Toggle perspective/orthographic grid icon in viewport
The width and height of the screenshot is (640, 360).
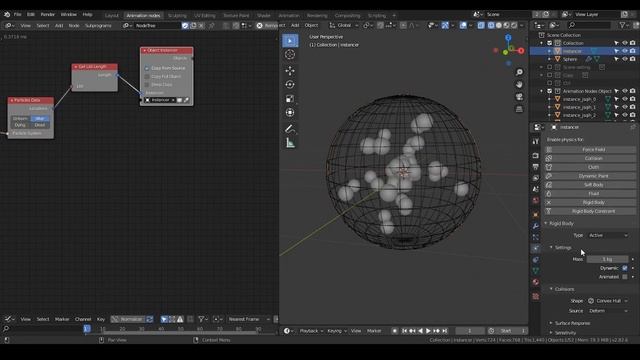click(x=519, y=109)
